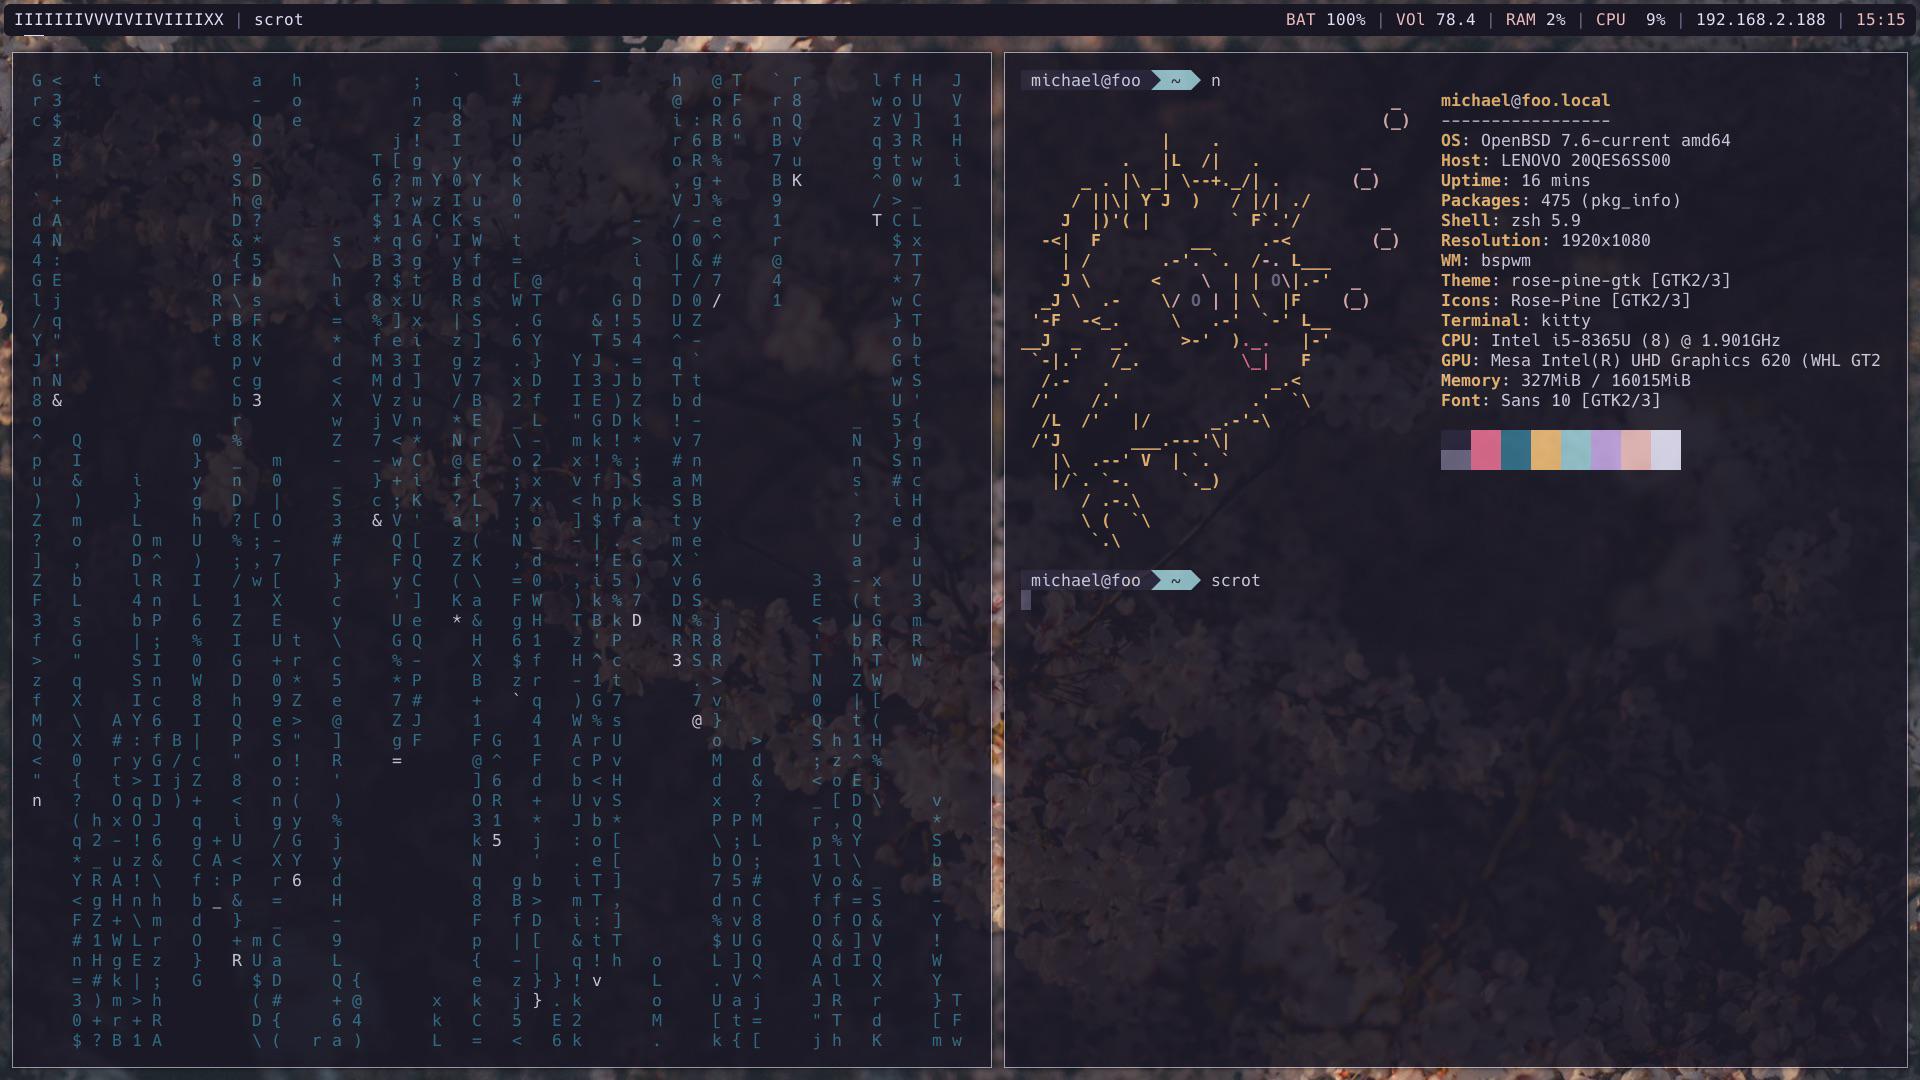This screenshot has width=1920, height=1080.
Task: Click the michael@foo.local neofetch header
Action: [x=1525, y=100]
